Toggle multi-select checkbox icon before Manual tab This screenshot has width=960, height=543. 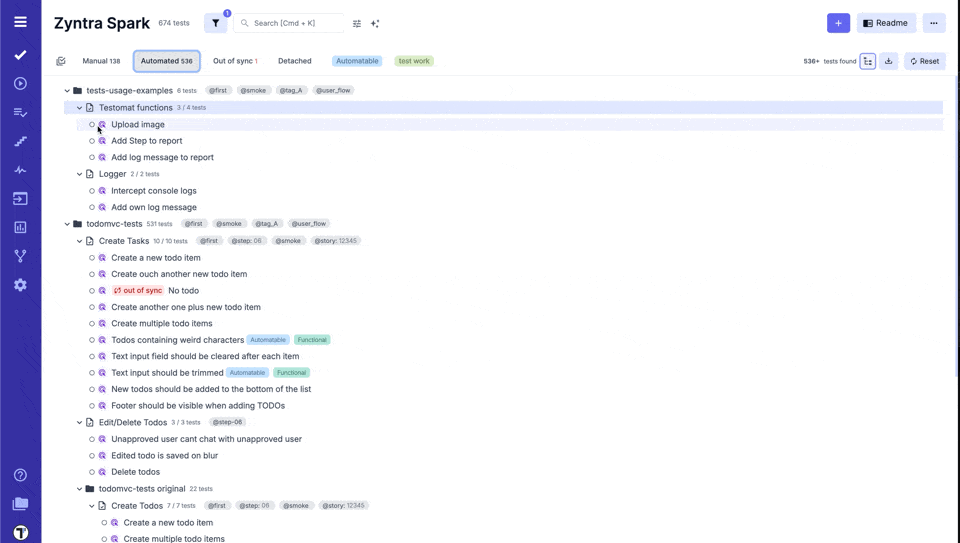pyautogui.click(x=61, y=61)
